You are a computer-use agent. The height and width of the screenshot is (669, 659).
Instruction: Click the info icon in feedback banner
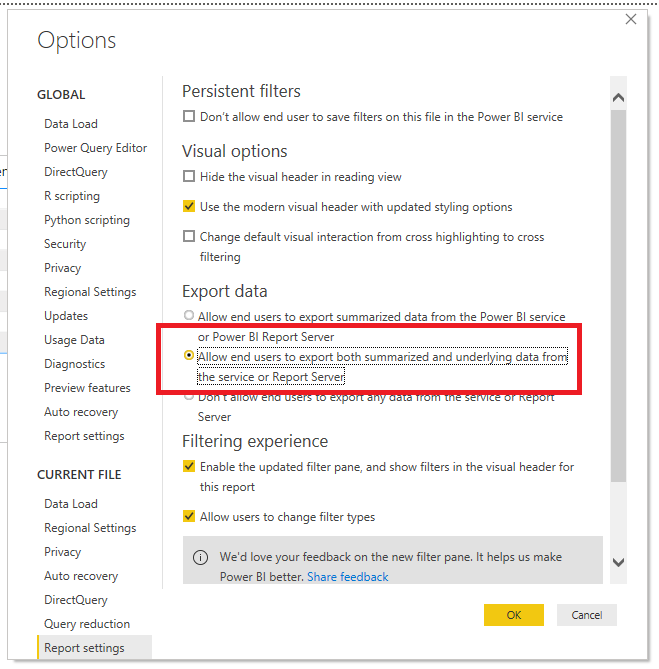click(x=200, y=557)
